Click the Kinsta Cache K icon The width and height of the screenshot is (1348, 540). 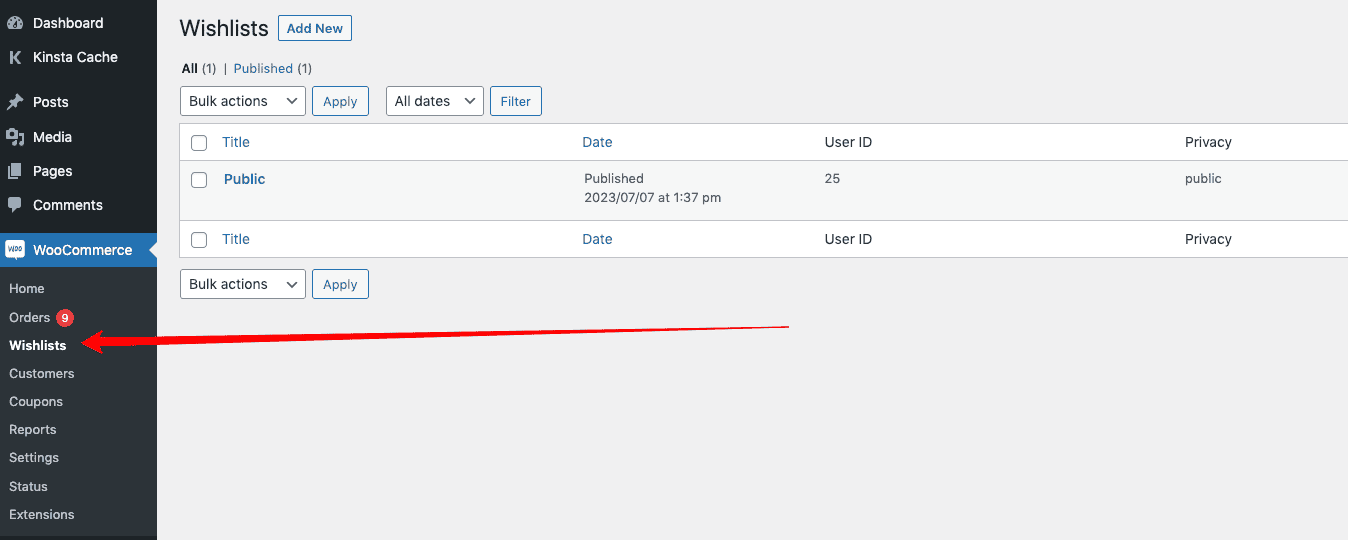15,57
